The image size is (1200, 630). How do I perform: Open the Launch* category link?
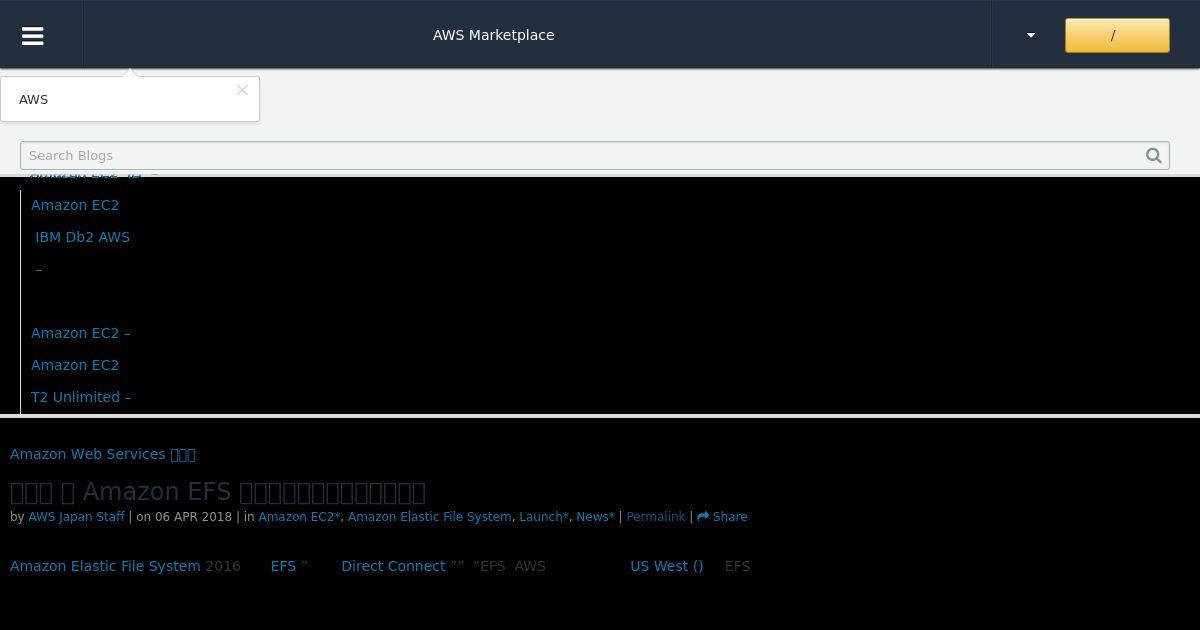coord(543,517)
